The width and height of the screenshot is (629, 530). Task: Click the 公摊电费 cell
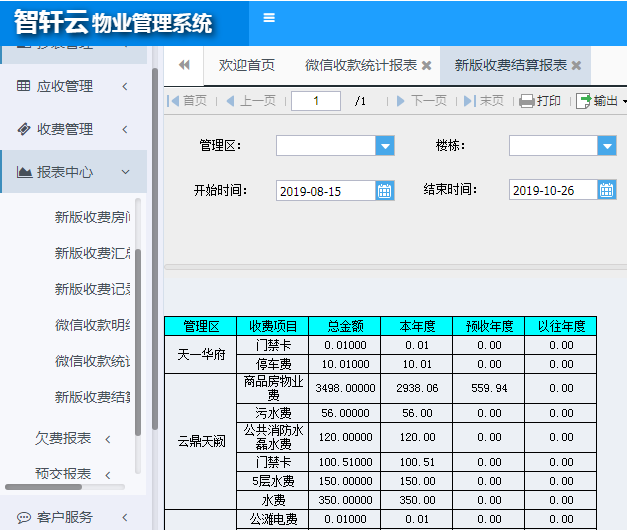click(273, 520)
